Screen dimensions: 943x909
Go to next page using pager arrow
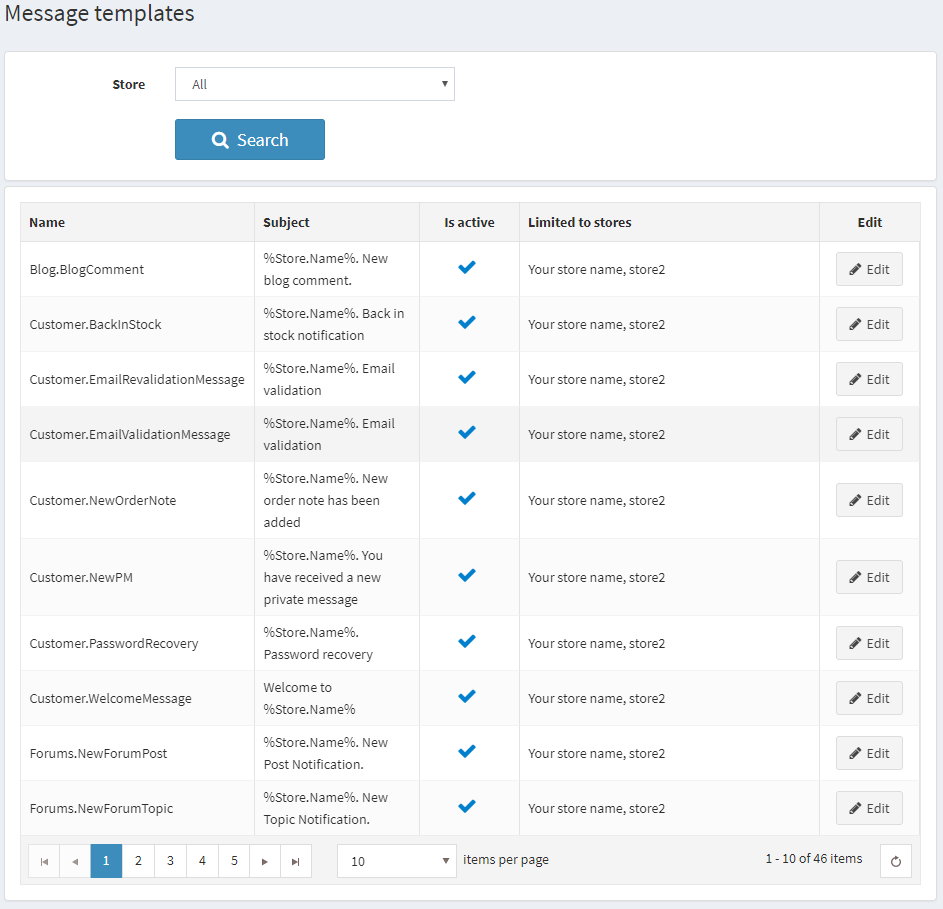(x=265, y=861)
